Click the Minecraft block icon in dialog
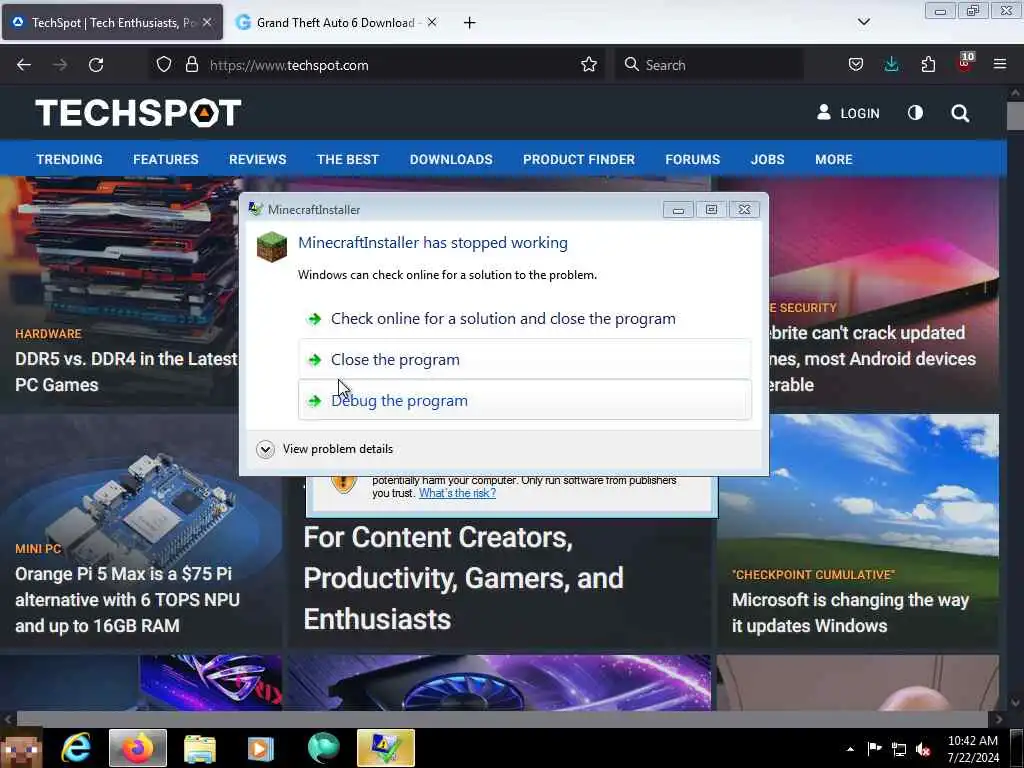Screen dimensions: 1024x768 tap(272, 247)
